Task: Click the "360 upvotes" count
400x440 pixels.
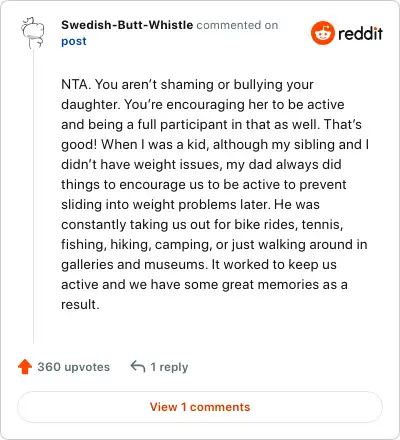Action: tap(73, 367)
